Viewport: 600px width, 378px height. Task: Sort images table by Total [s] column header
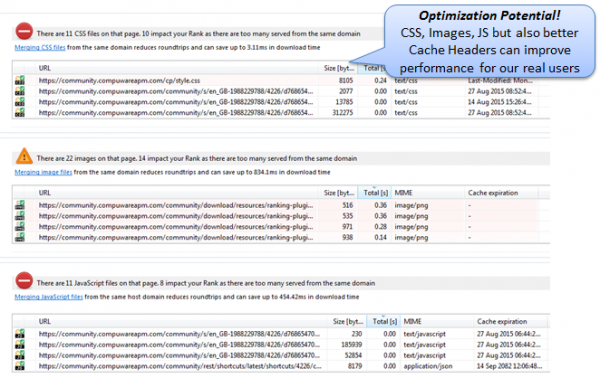[x=375, y=193]
